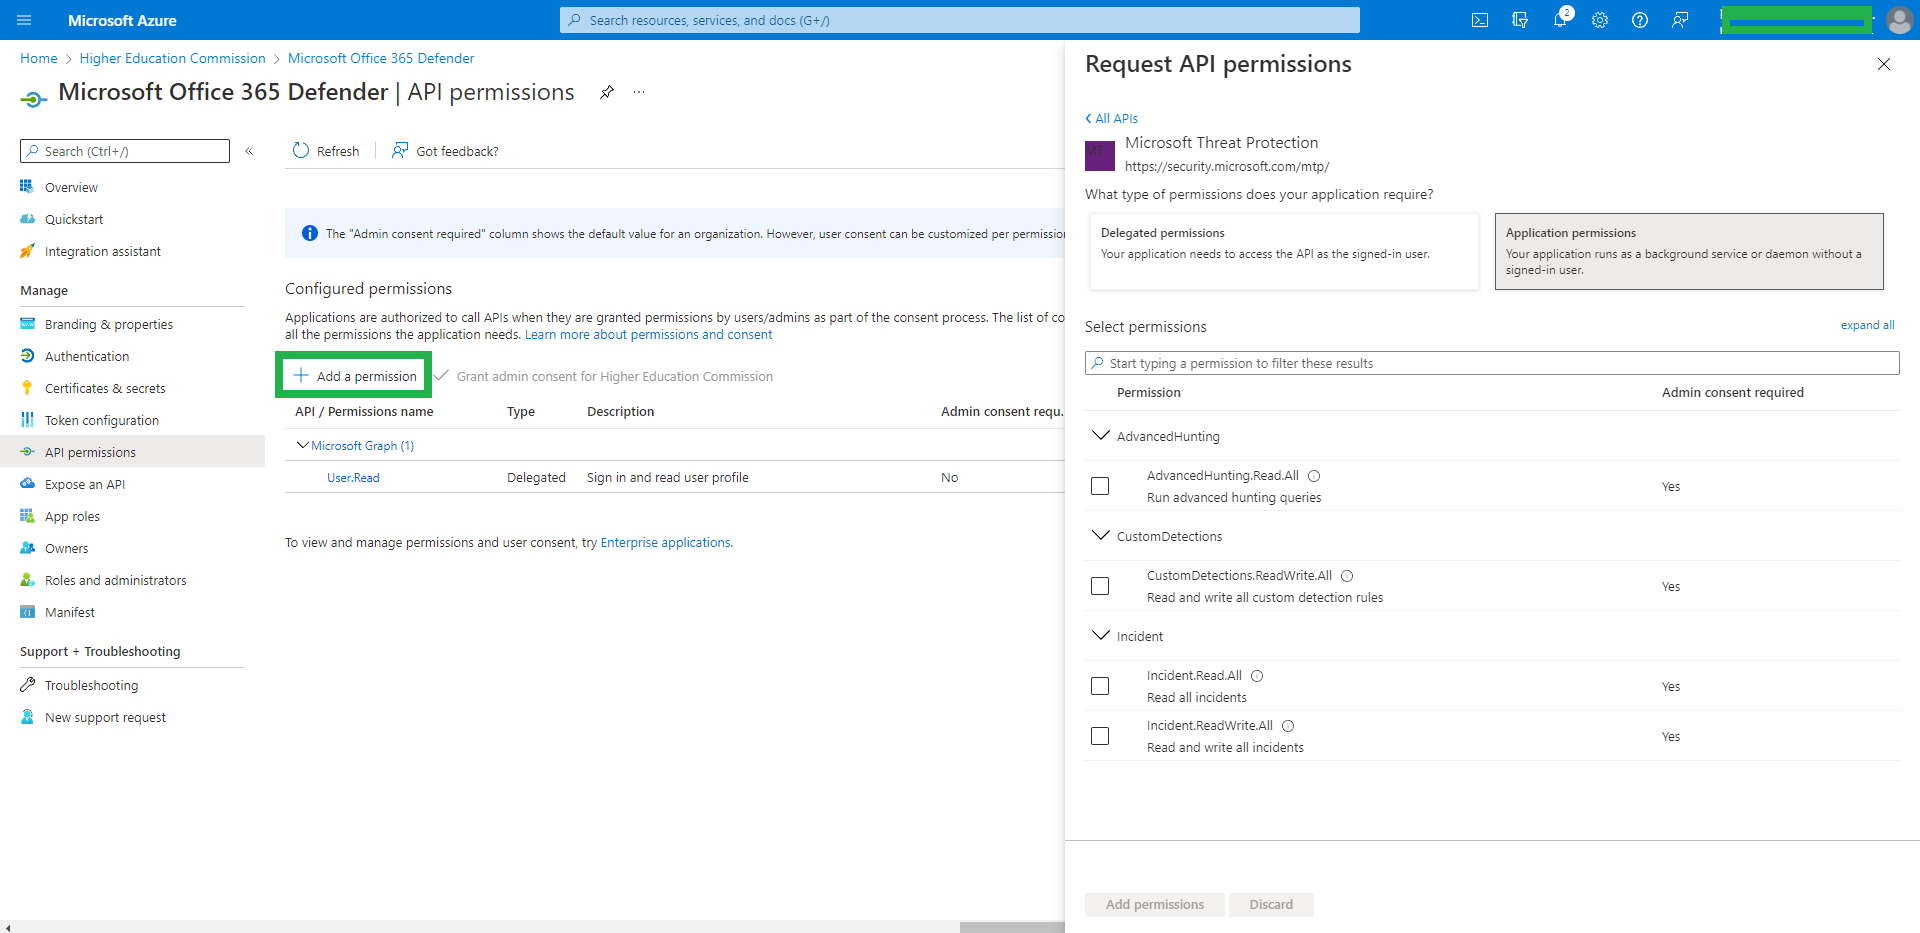
Task: Close the Request API permissions panel
Action: pos(1884,64)
